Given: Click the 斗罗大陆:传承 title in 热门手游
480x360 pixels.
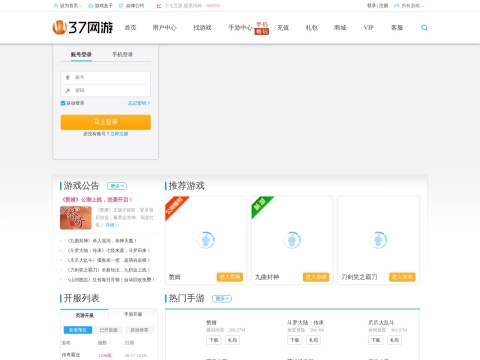Looking at the screenshot, I should [305, 322].
